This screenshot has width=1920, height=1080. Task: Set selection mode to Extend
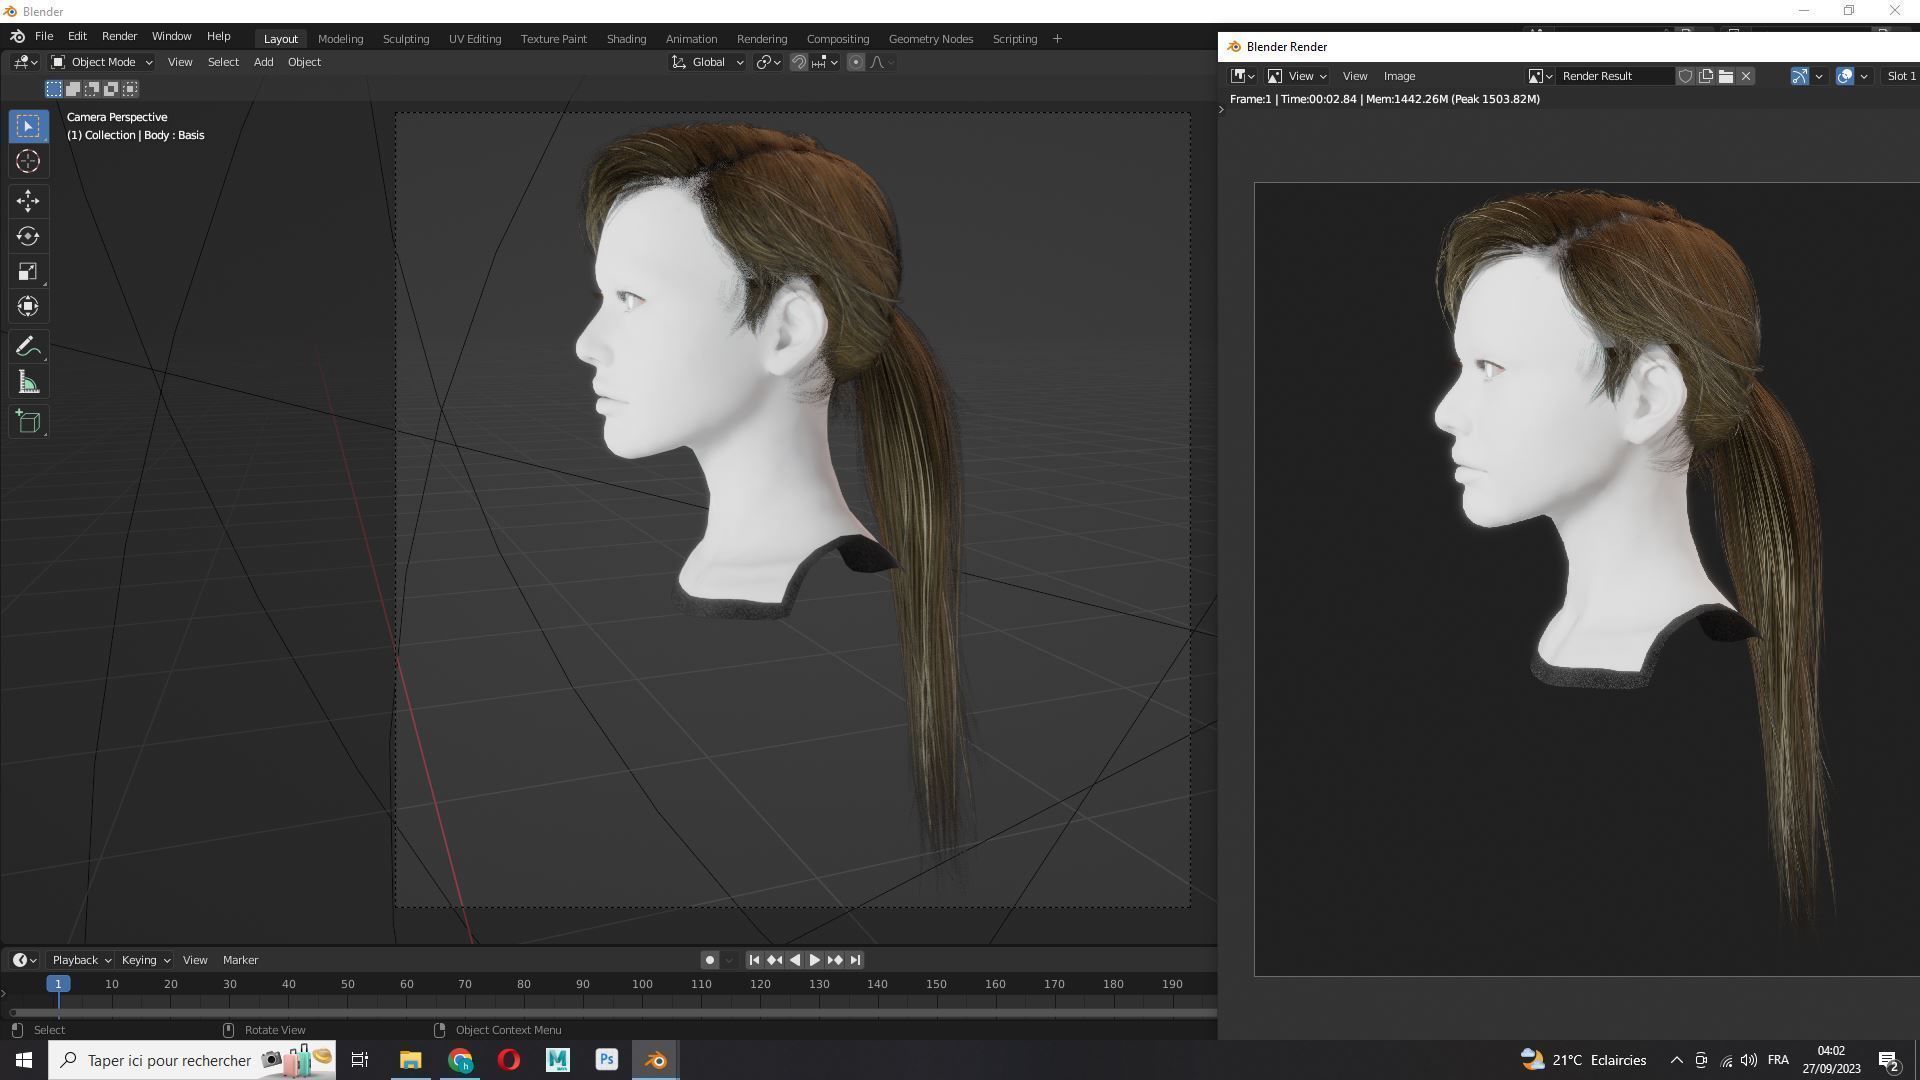click(x=73, y=89)
